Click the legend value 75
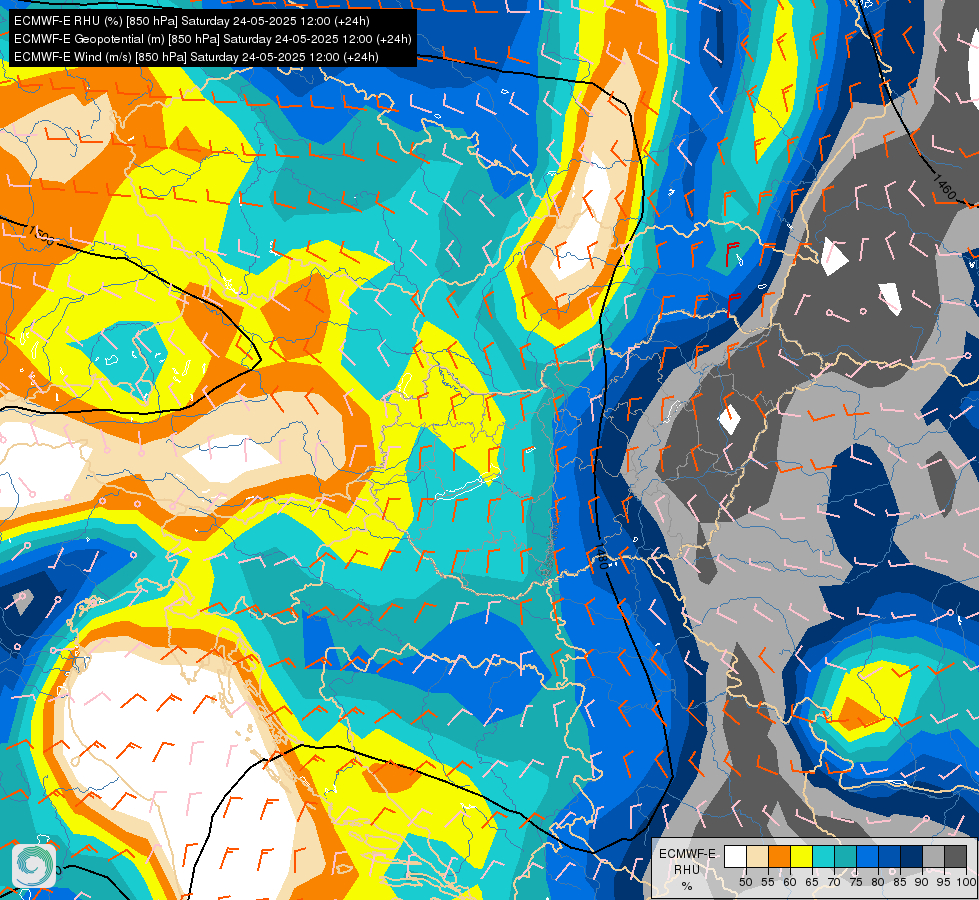 856,882
